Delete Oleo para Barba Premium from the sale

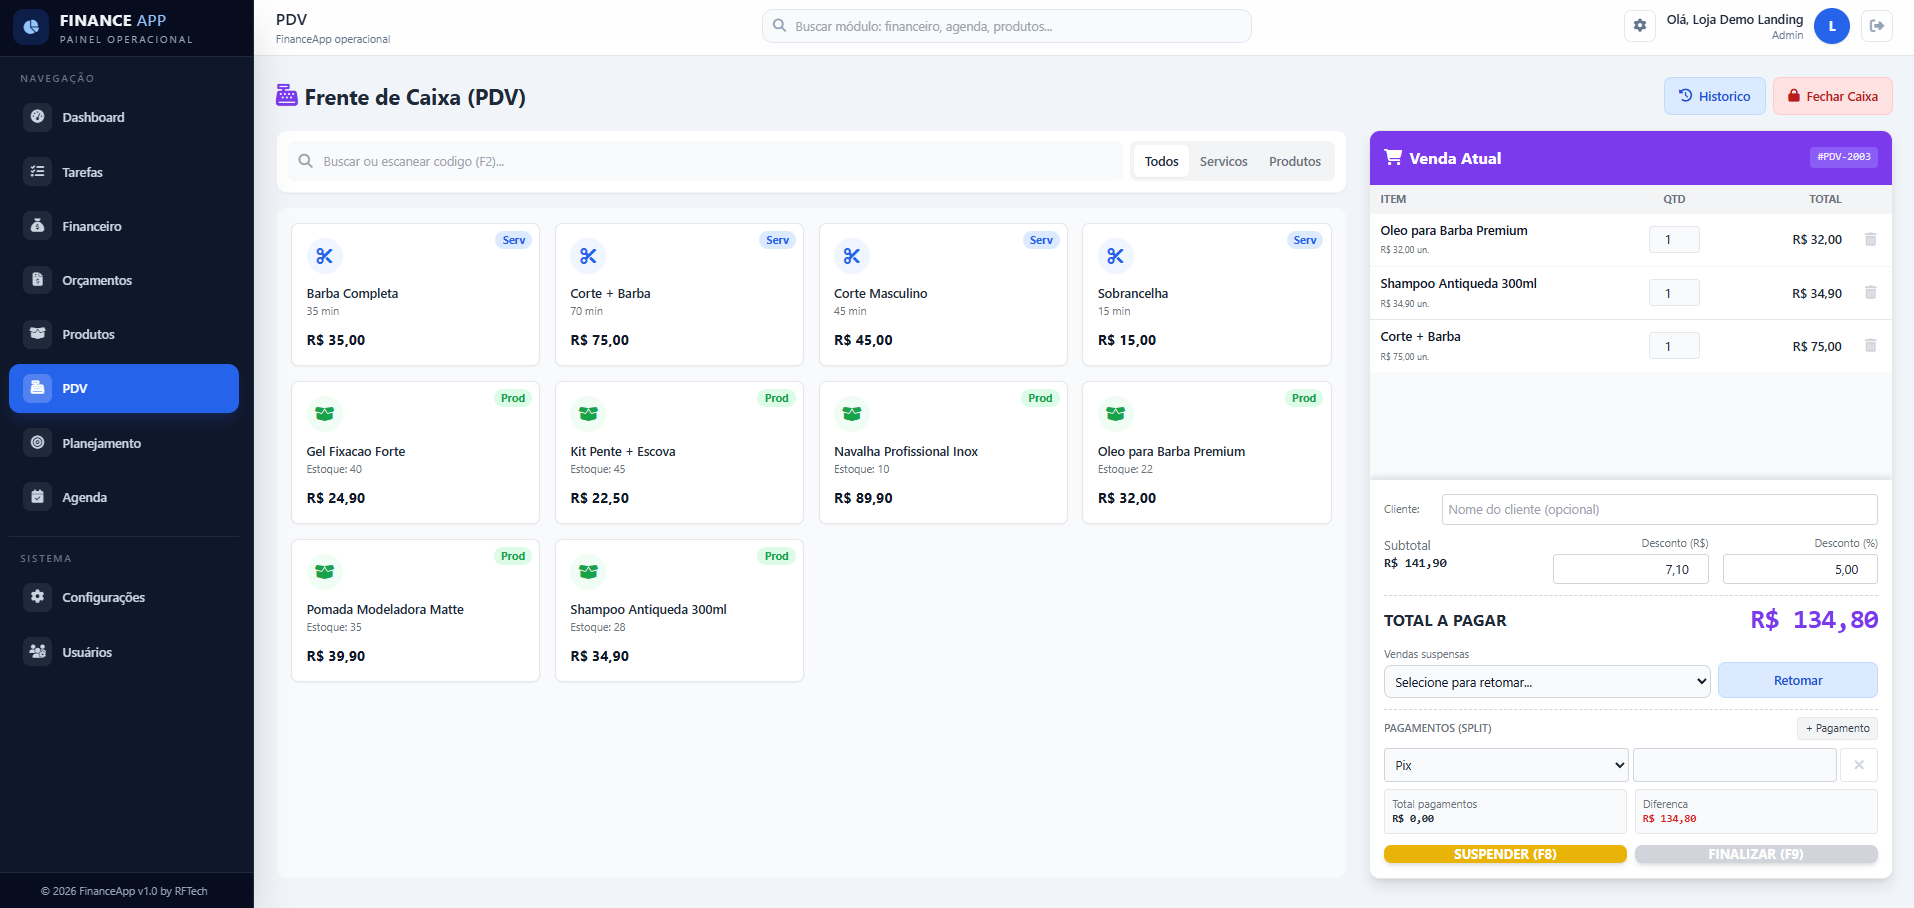1870,239
